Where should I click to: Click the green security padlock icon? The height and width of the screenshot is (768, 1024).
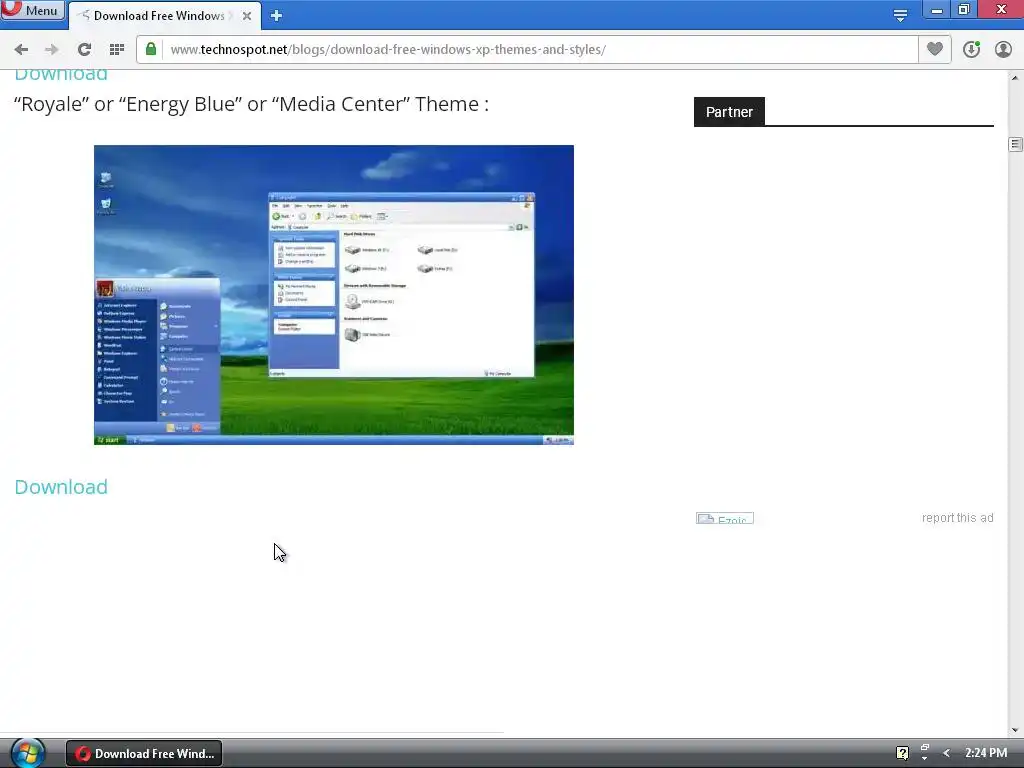[151, 49]
